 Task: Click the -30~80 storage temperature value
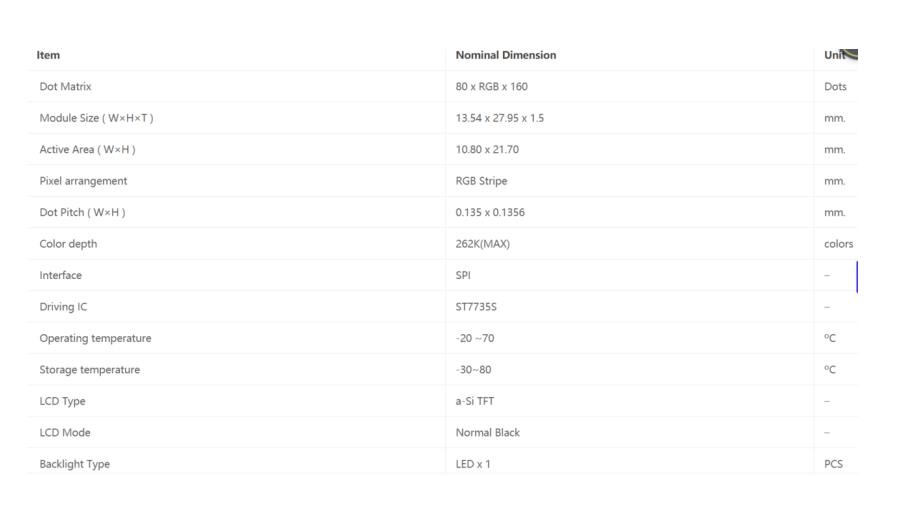[473, 369]
